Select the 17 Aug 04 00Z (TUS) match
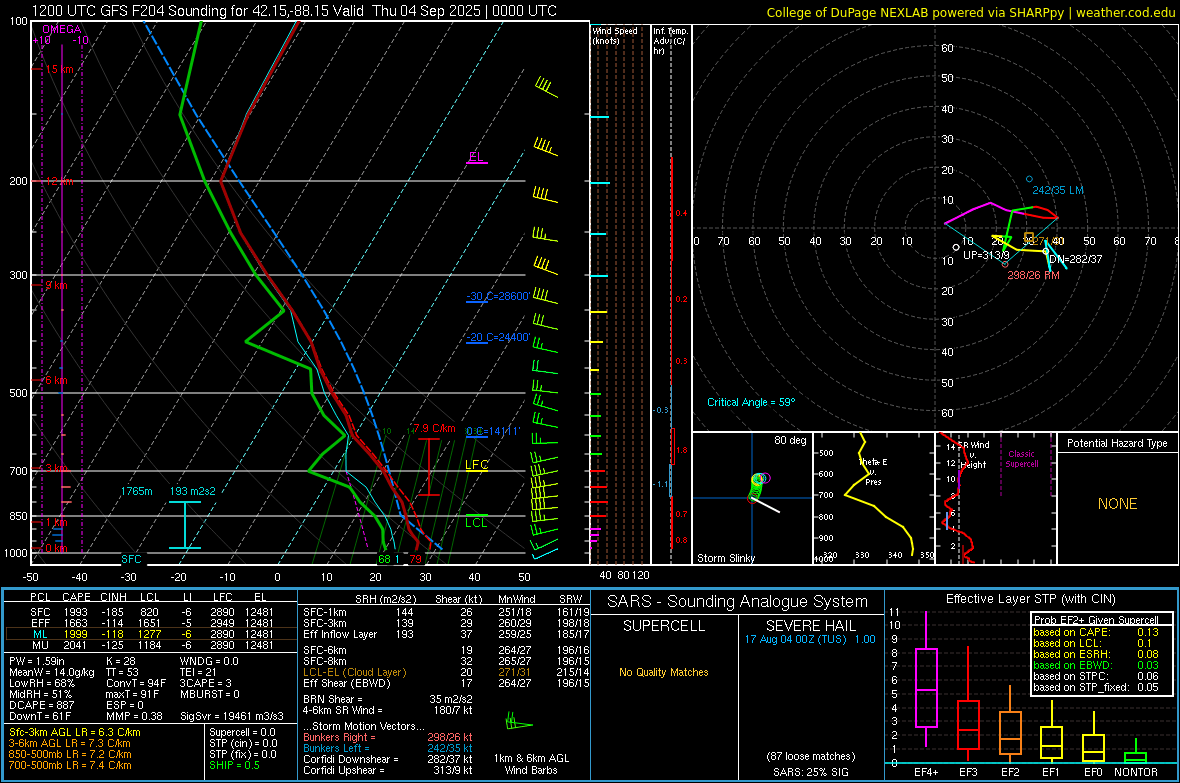 point(810,639)
